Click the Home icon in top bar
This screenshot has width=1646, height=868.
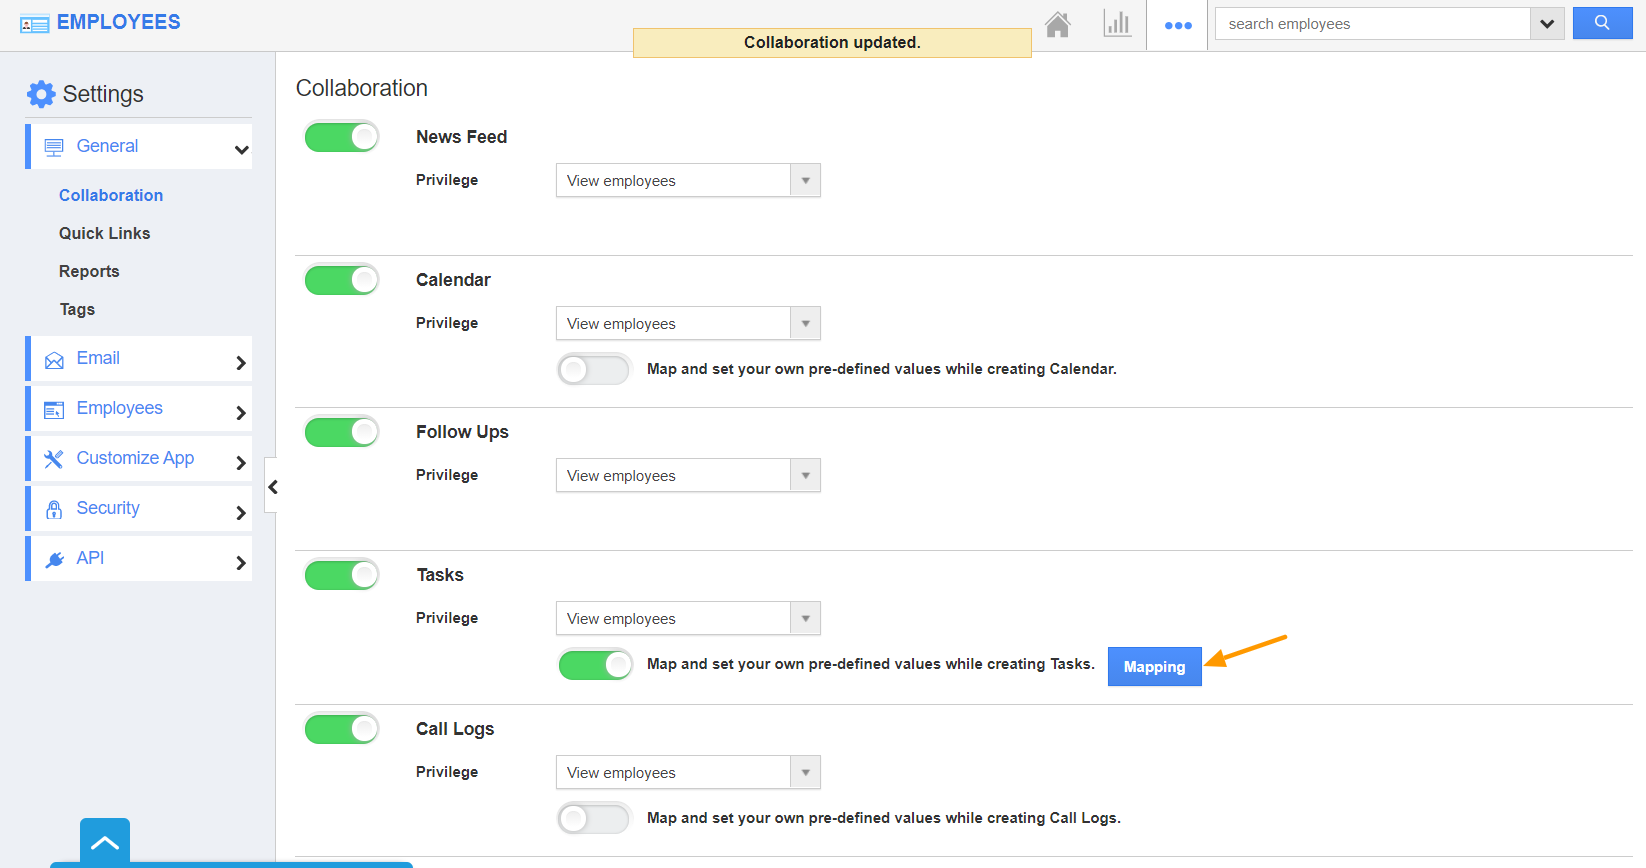[x=1057, y=24]
